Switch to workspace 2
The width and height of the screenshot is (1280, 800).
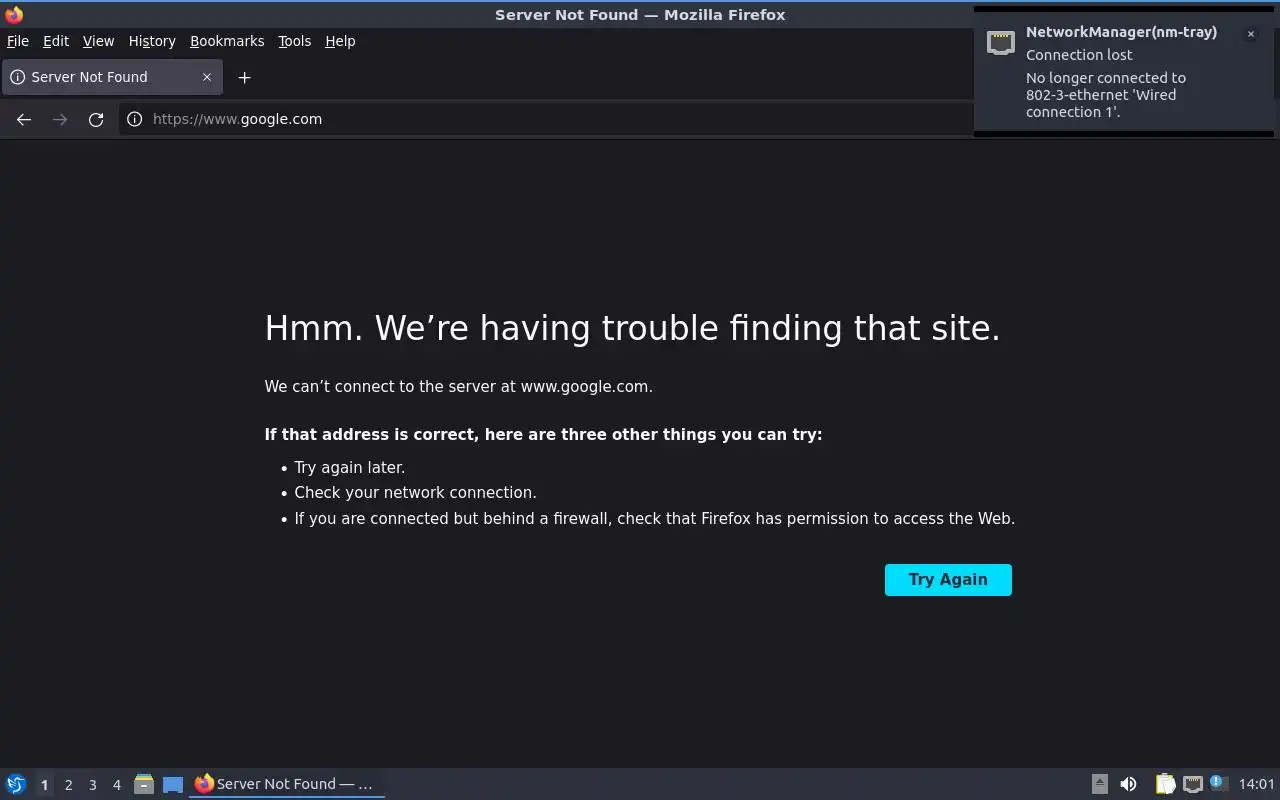coord(68,785)
